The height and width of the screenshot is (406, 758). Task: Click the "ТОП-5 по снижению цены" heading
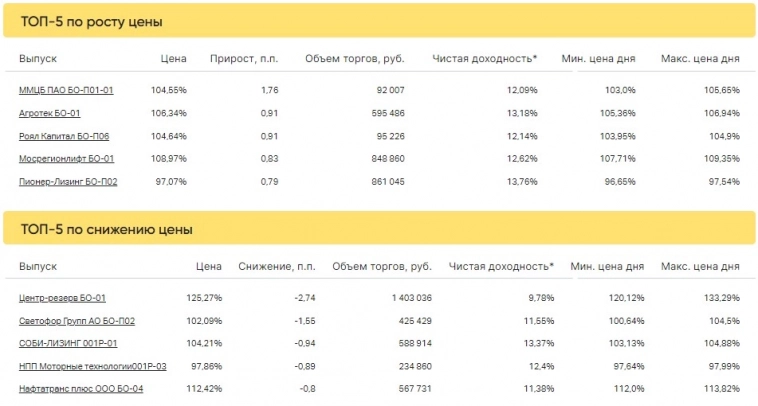click(106, 230)
